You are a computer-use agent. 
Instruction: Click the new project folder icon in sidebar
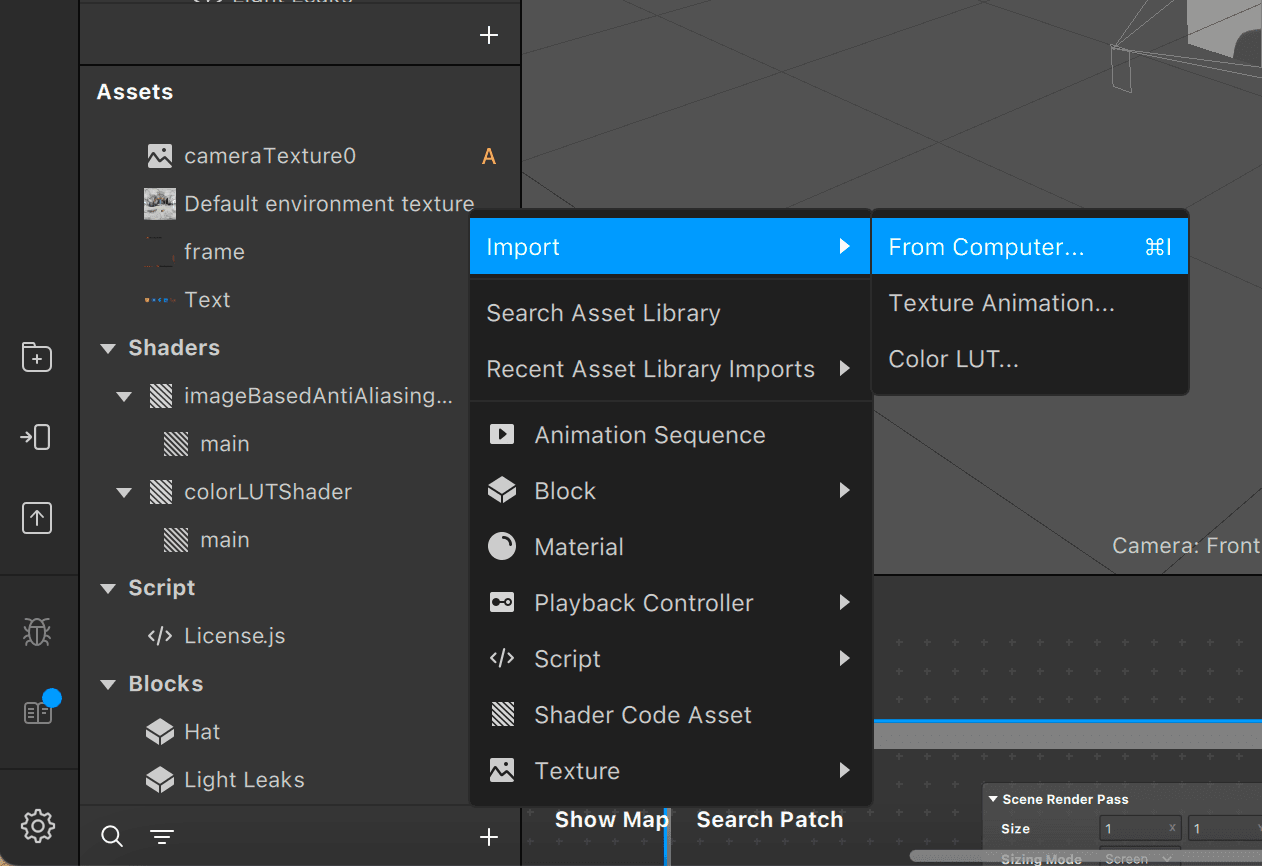[x=37, y=357]
